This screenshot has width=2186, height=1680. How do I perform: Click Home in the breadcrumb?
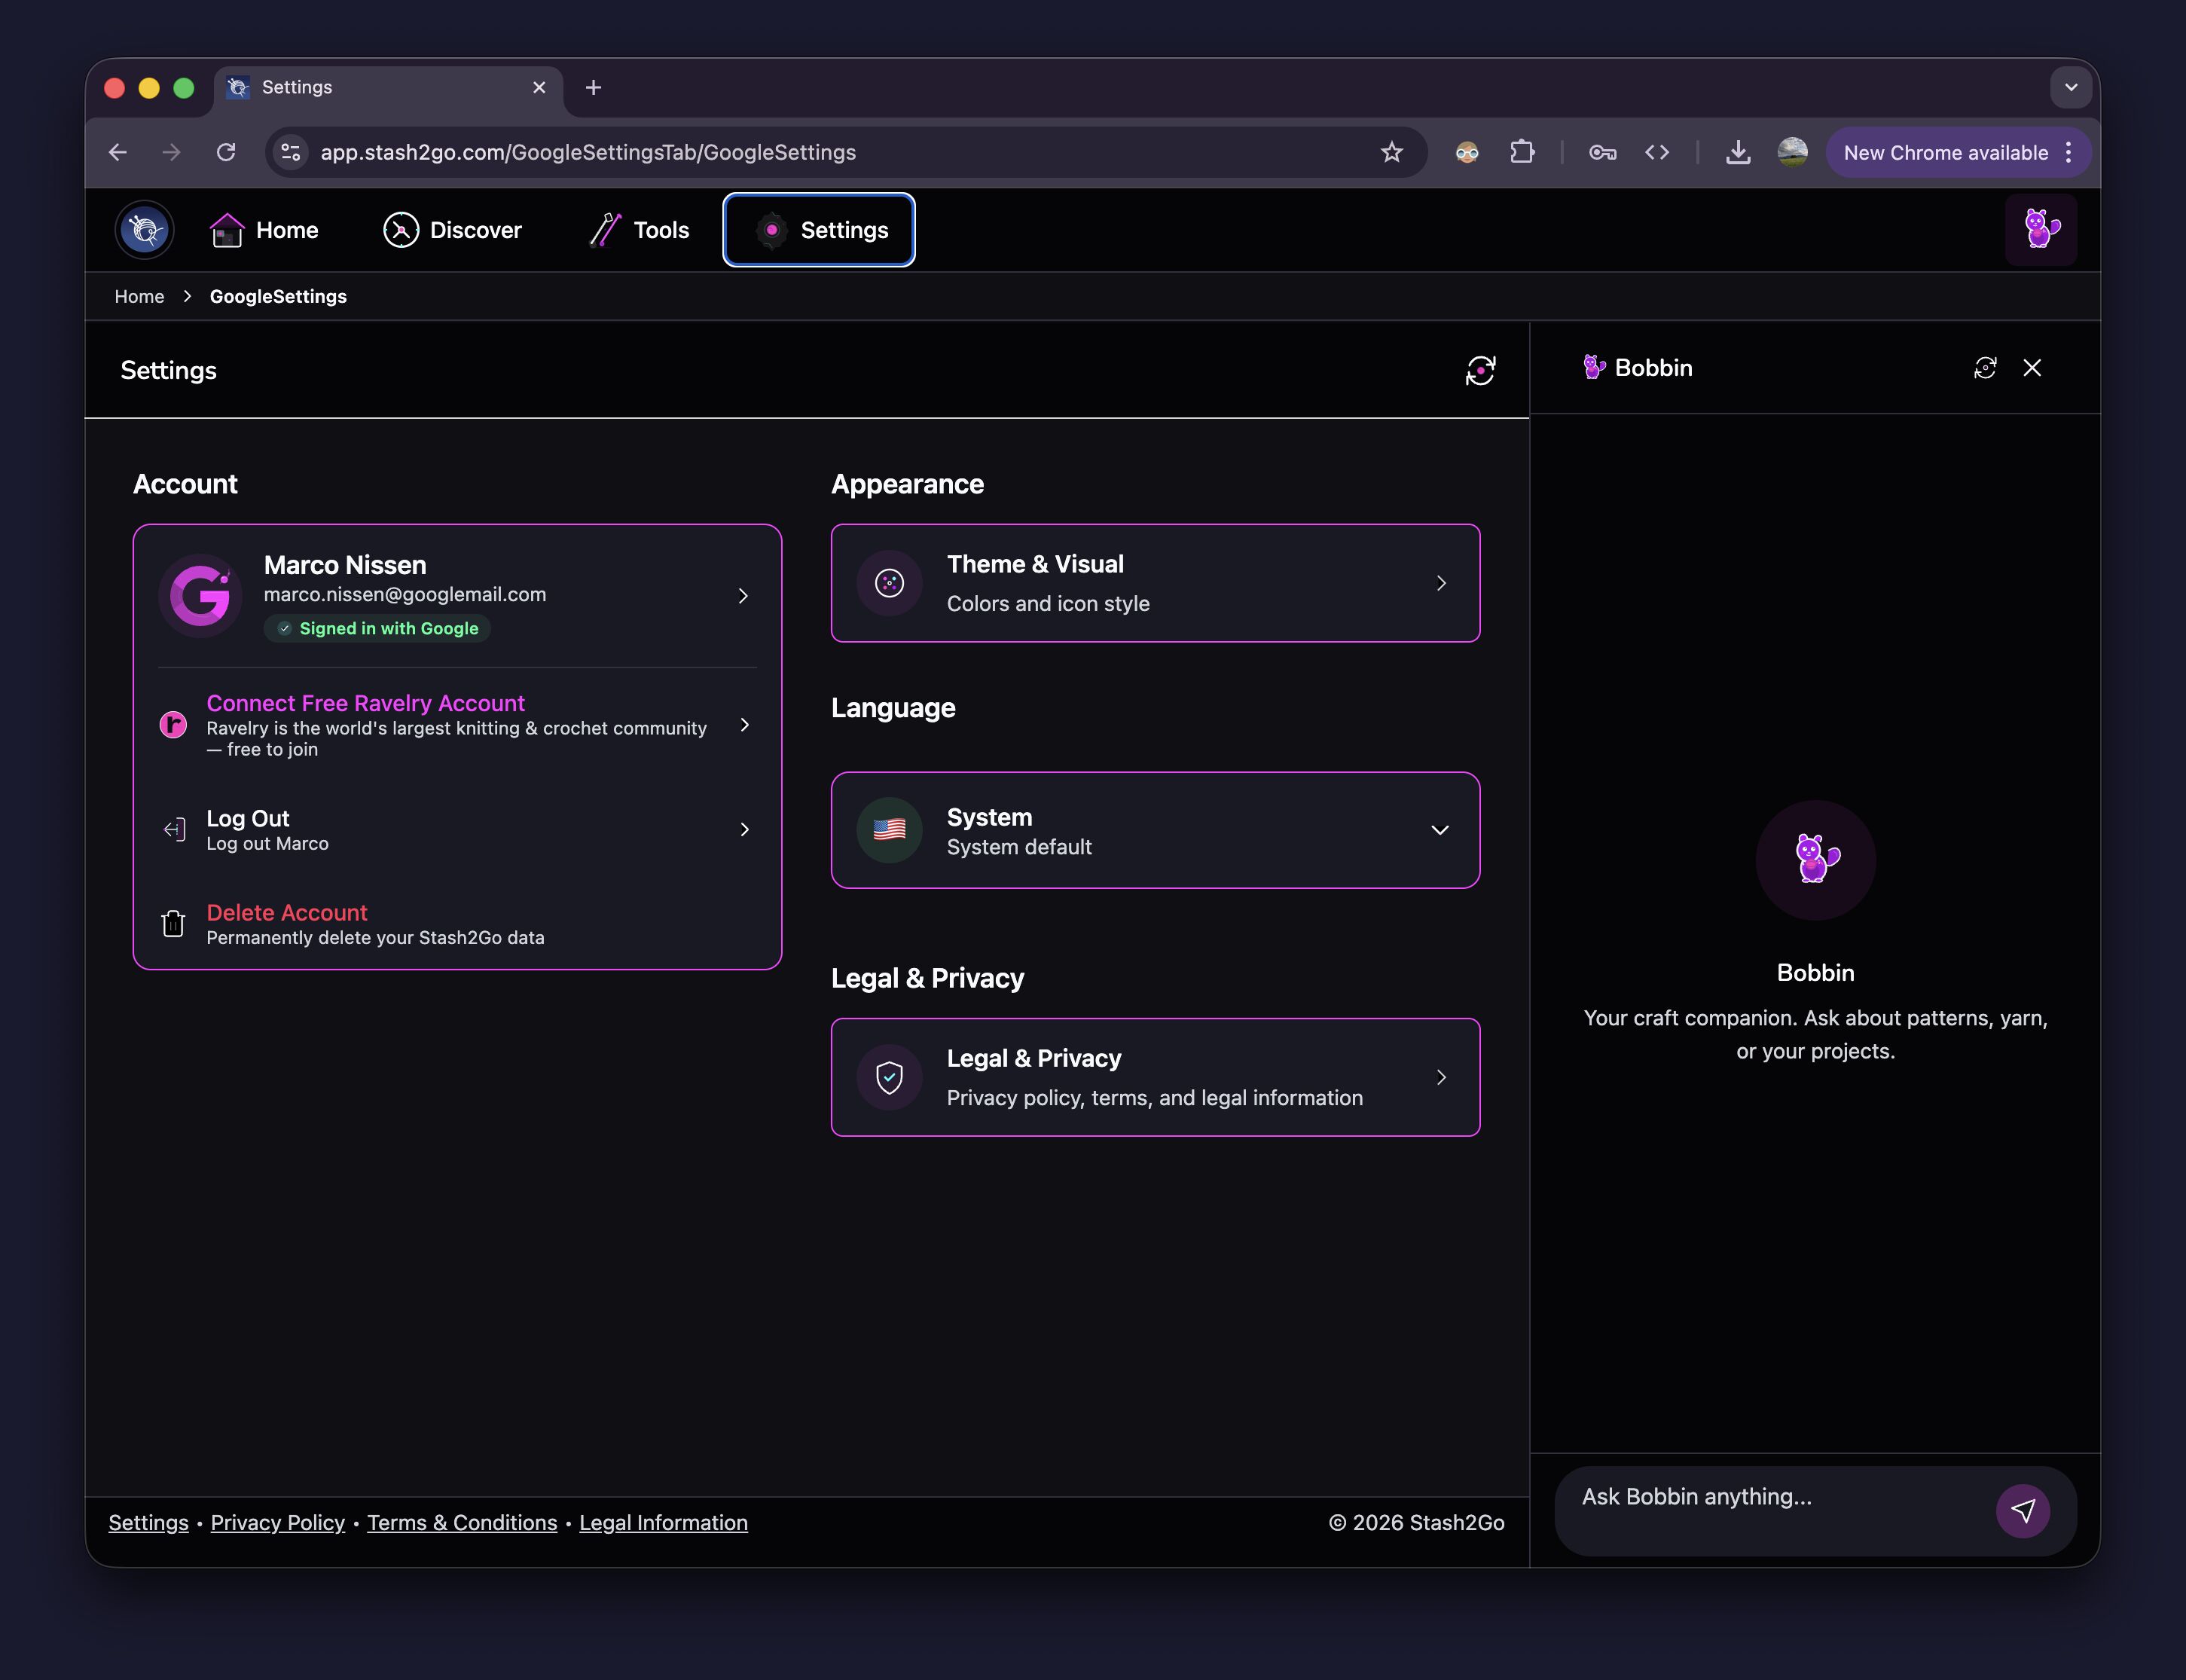(x=139, y=296)
